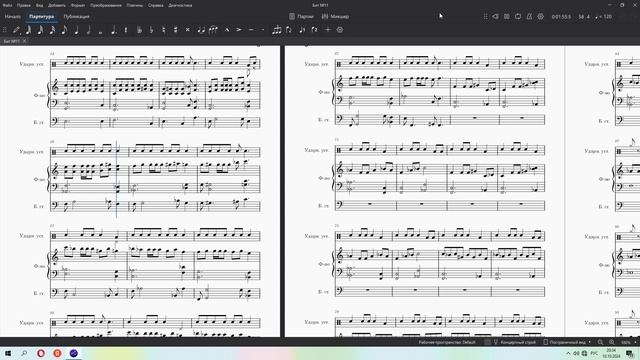This screenshot has height=360, width=640.
Task: Click the Рабочее пространство Default label
Action: tap(447, 342)
